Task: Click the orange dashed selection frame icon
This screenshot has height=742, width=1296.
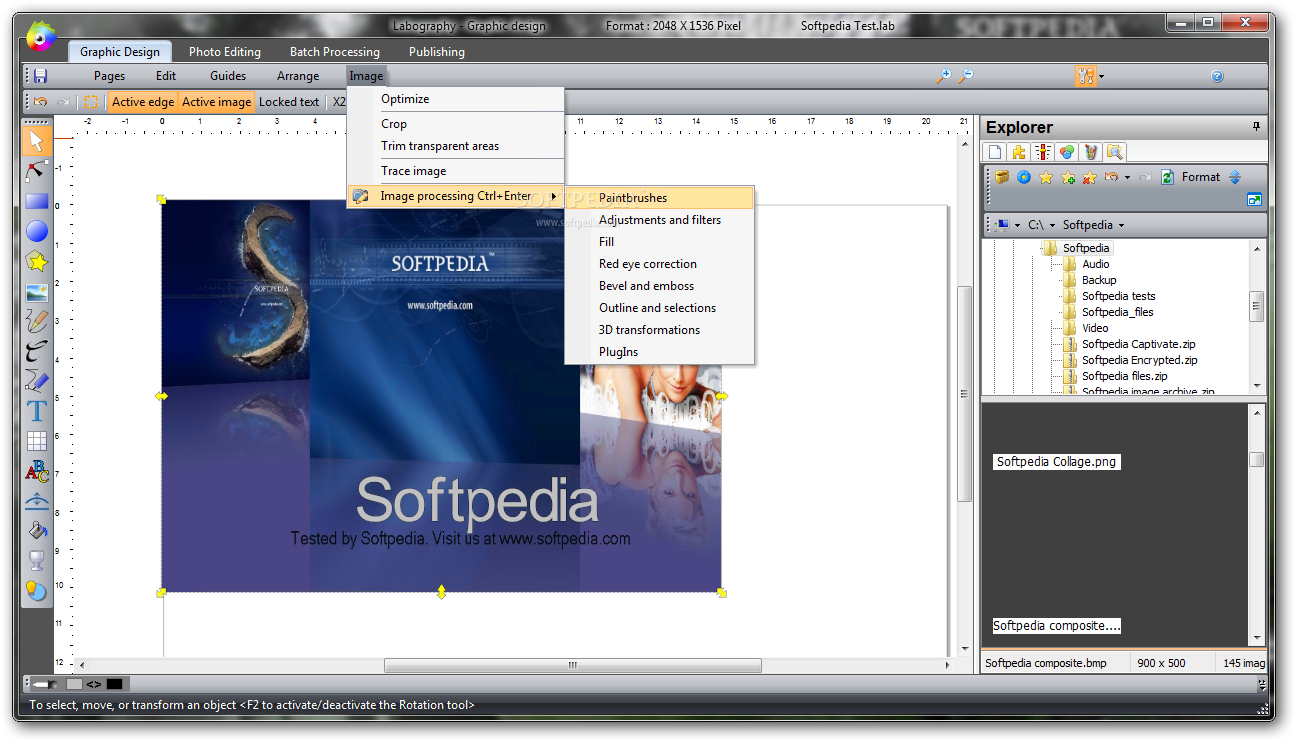Action: coord(91,101)
